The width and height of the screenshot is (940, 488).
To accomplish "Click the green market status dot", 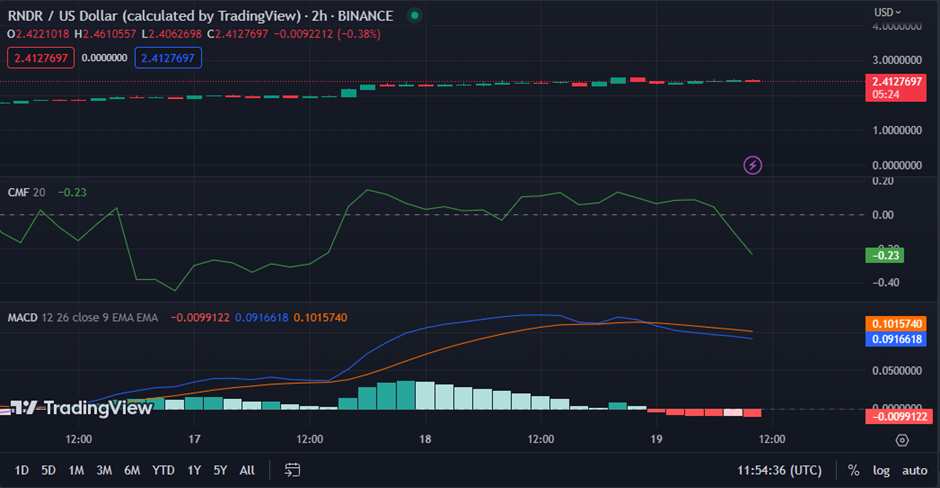I will (x=414, y=16).
